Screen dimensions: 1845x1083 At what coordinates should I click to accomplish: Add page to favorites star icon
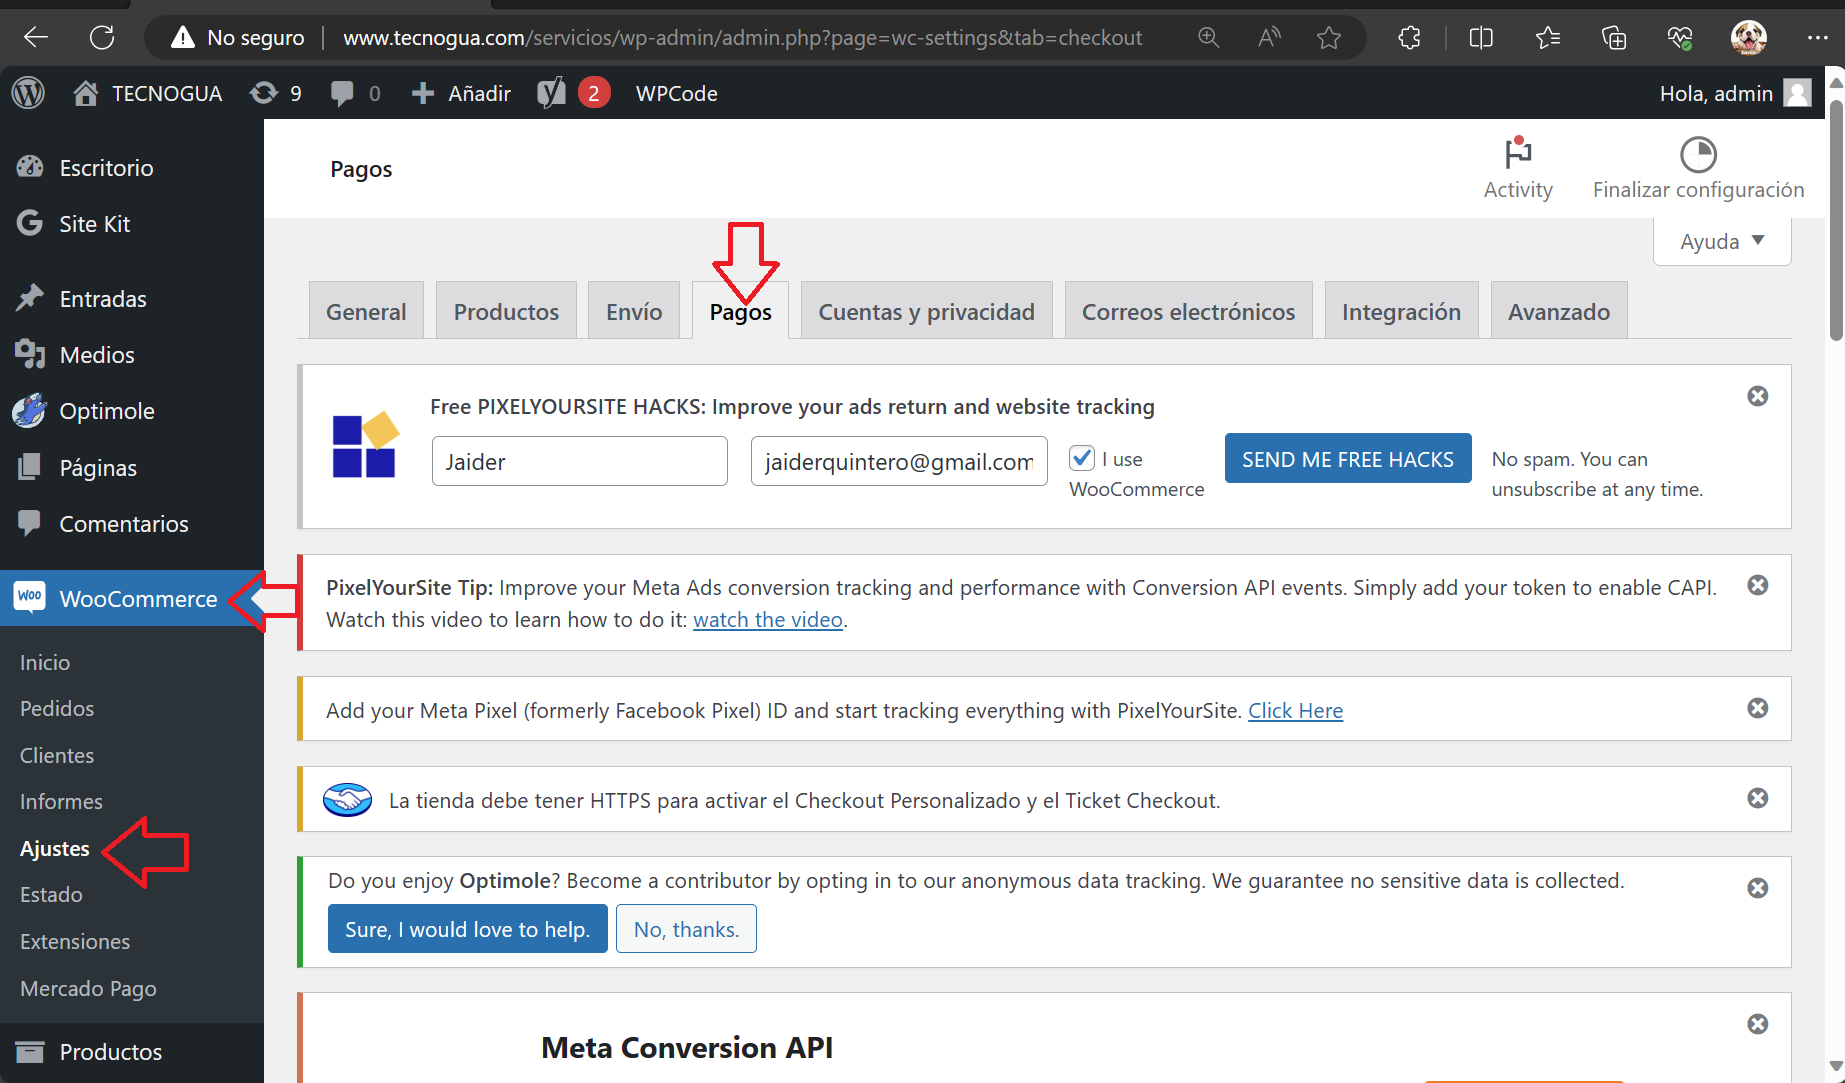pyautogui.click(x=1329, y=38)
